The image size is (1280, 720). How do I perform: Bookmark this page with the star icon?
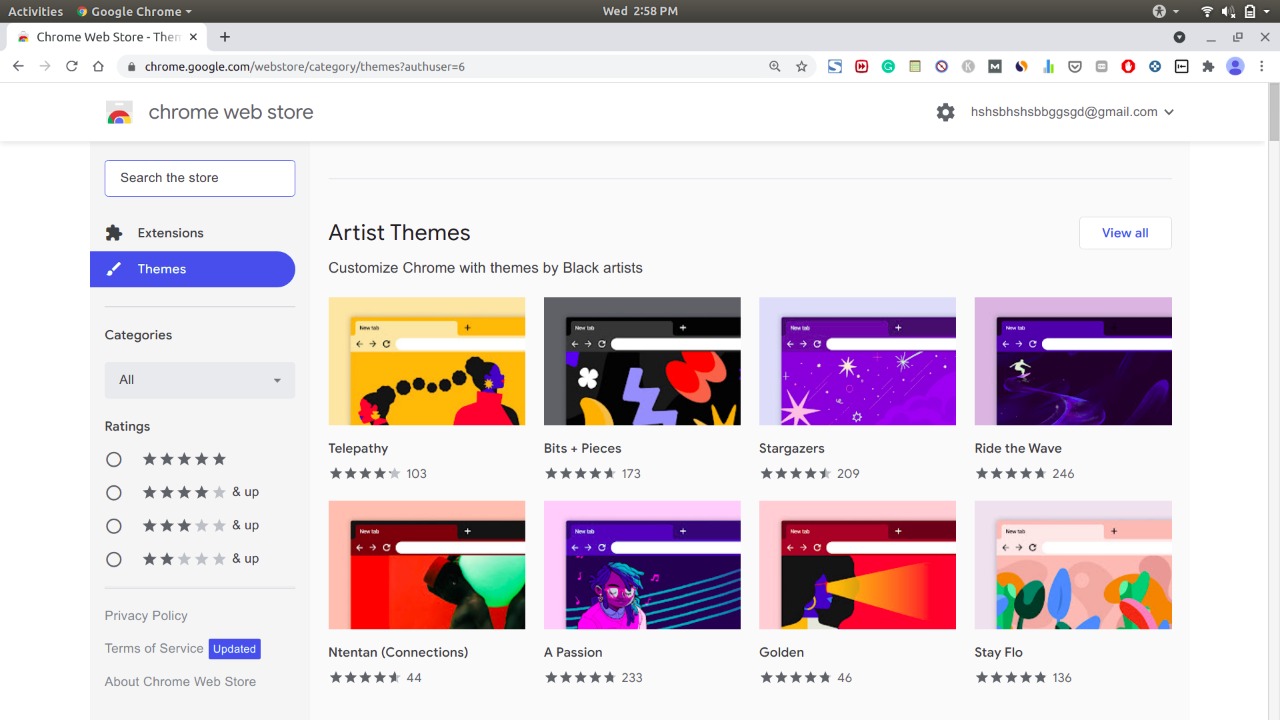(x=801, y=66)
